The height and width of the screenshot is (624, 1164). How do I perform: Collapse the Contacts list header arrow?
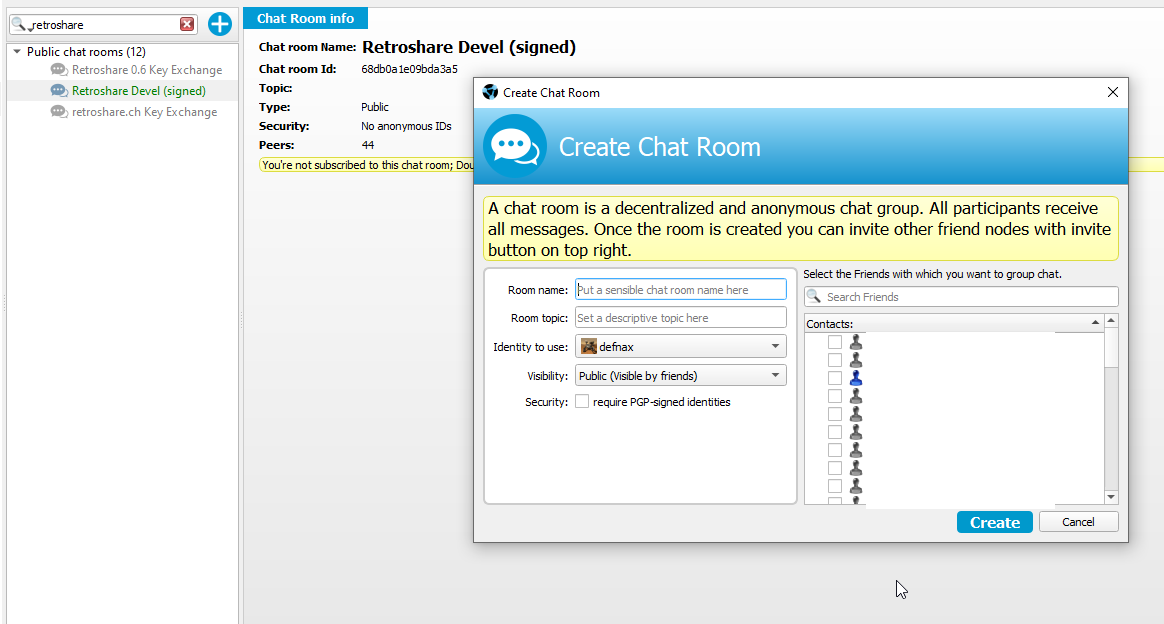1095,322
